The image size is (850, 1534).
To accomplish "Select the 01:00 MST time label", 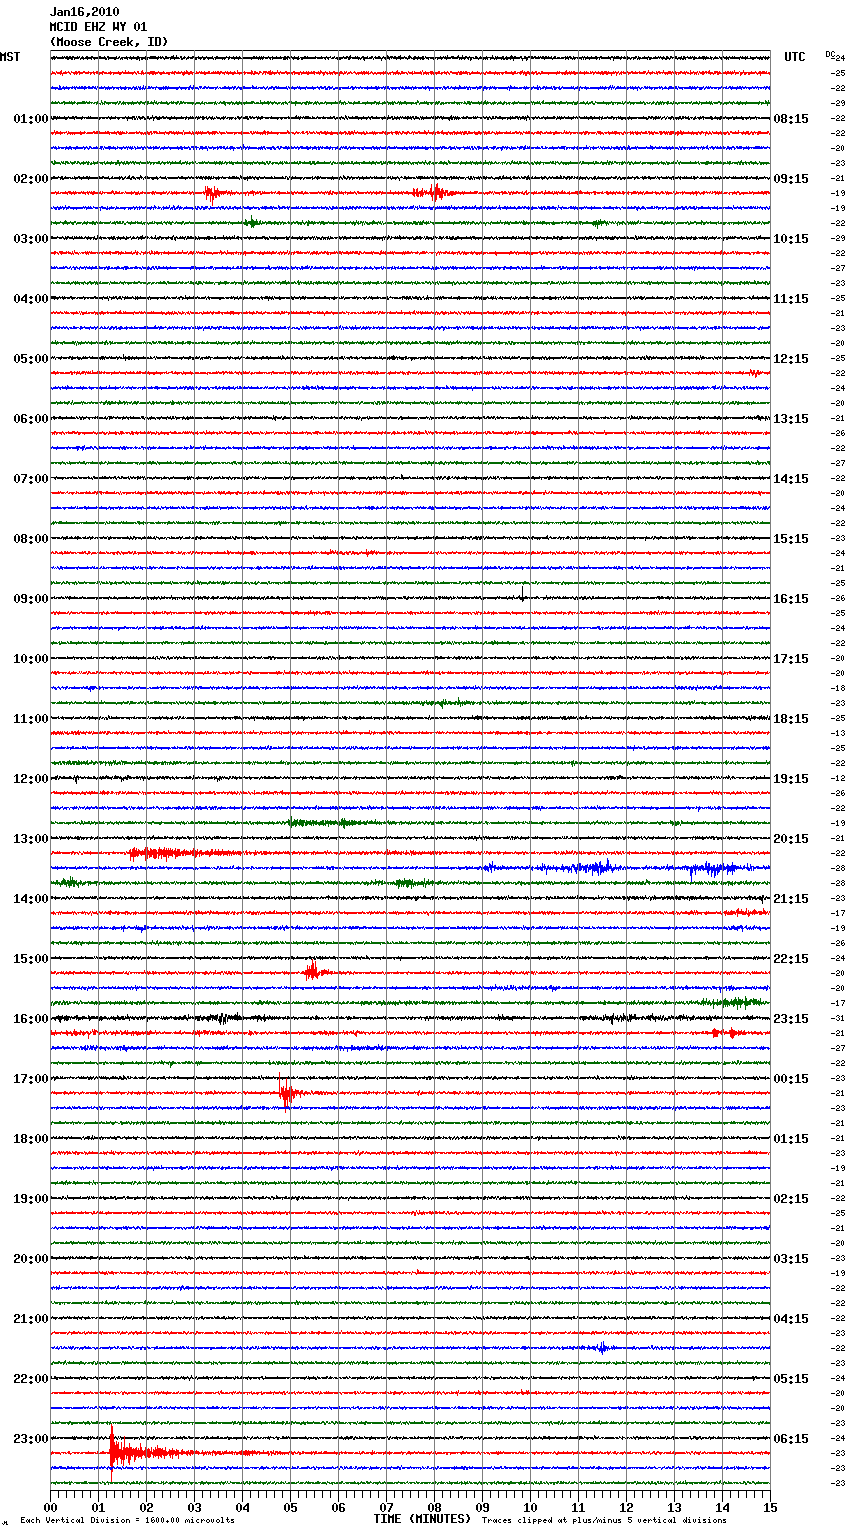I will click(x=31, y=119).
